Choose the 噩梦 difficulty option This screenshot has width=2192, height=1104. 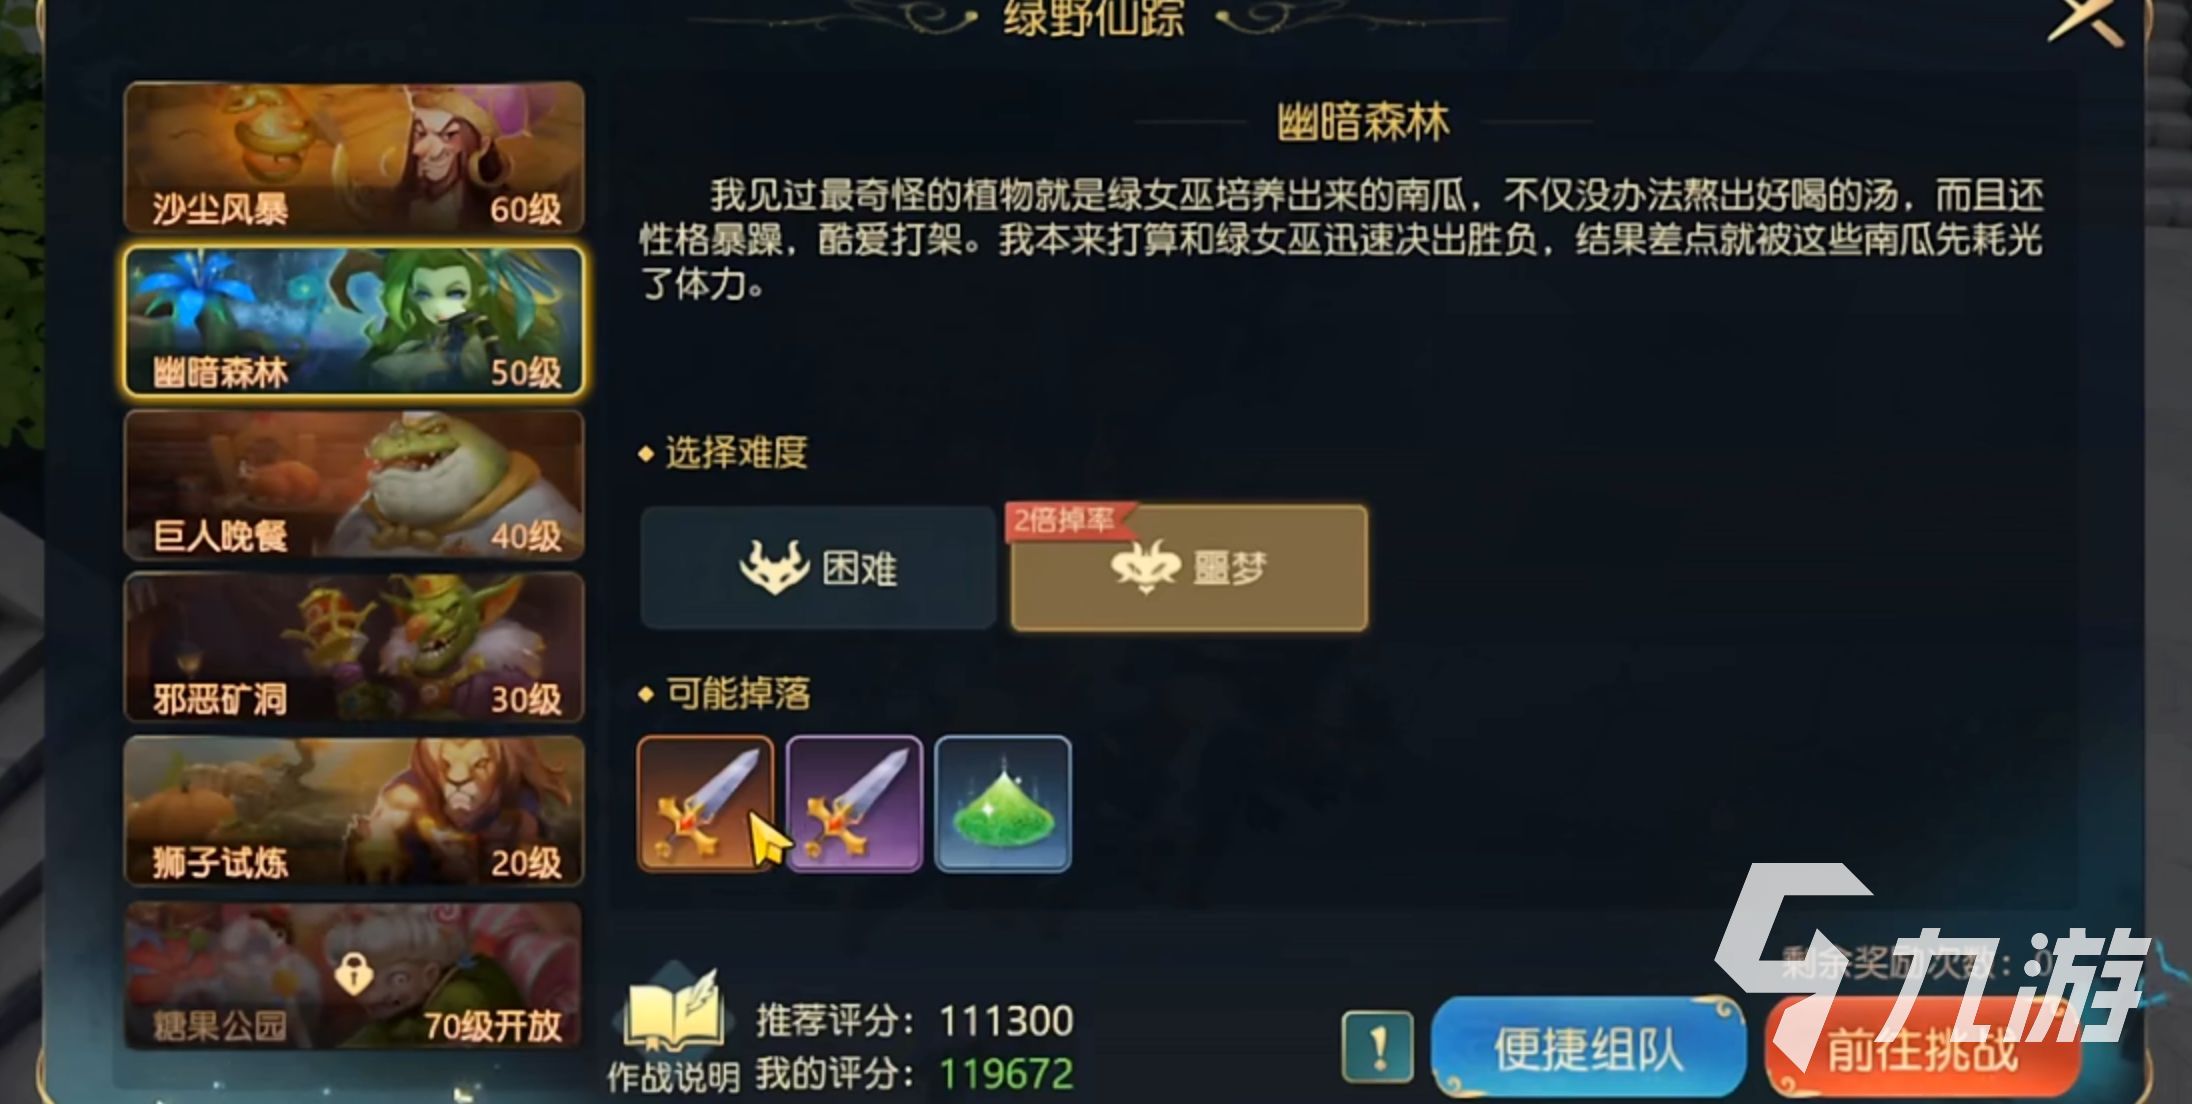coord(1189,568)
